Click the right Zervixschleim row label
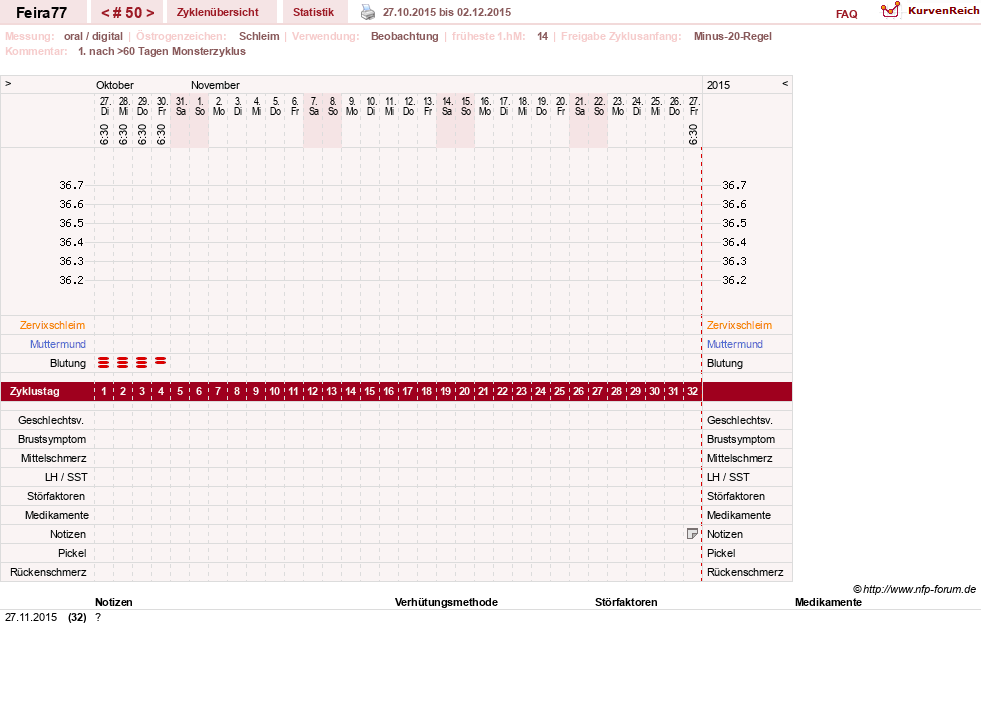The width and height of the screenshot is (981, 721). click(740, 325)
